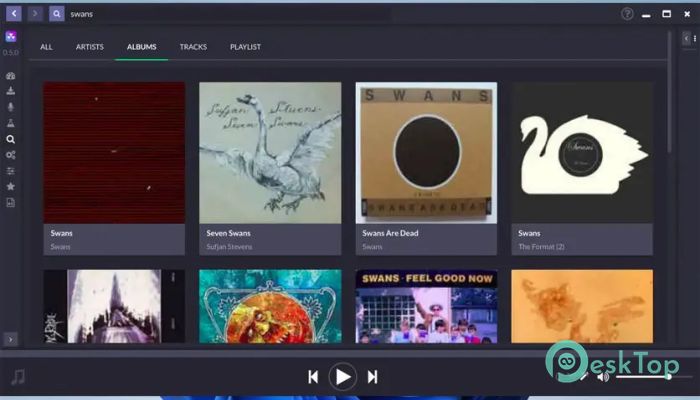This screenshot has height=400, width=700.
Task: Click the magnifier icon beside the search box
Action: [x=57, y=14]
